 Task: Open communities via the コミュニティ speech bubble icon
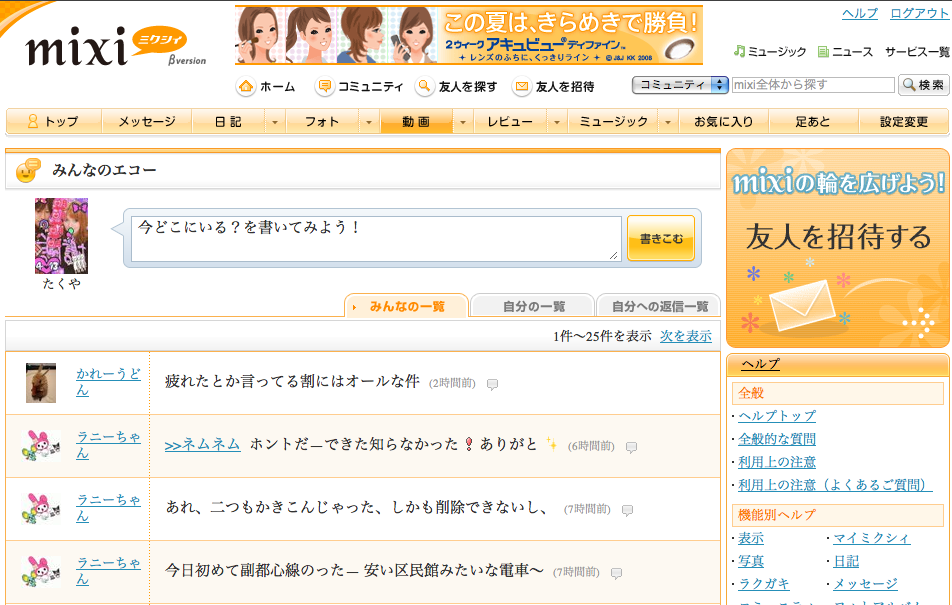pyautogui.click(x=323, y=87)
